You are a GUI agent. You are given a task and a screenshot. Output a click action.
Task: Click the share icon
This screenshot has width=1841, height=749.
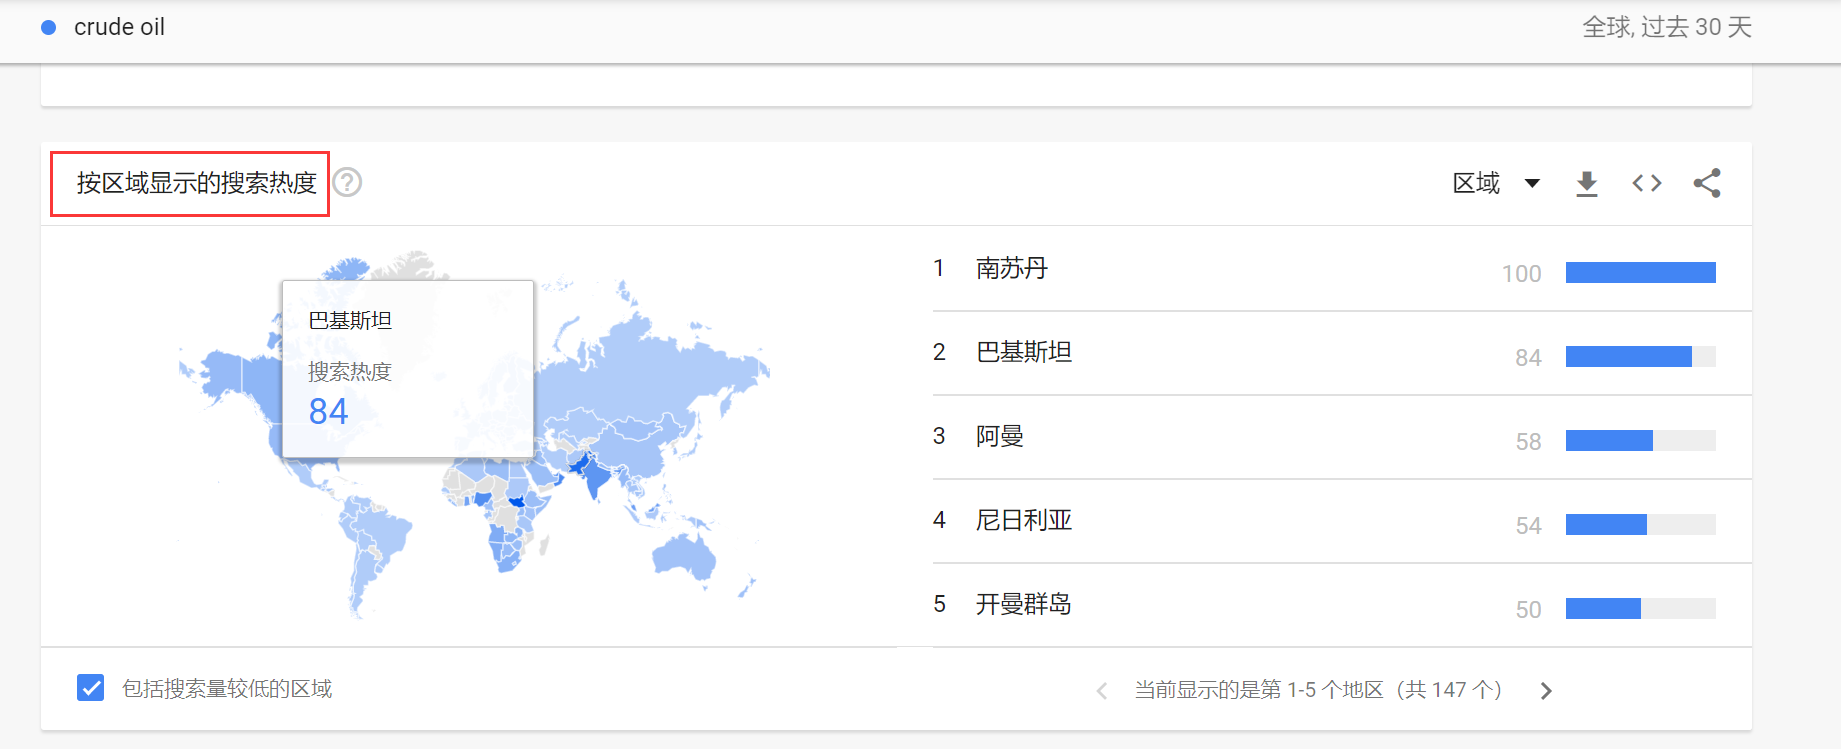[1707, 183]
